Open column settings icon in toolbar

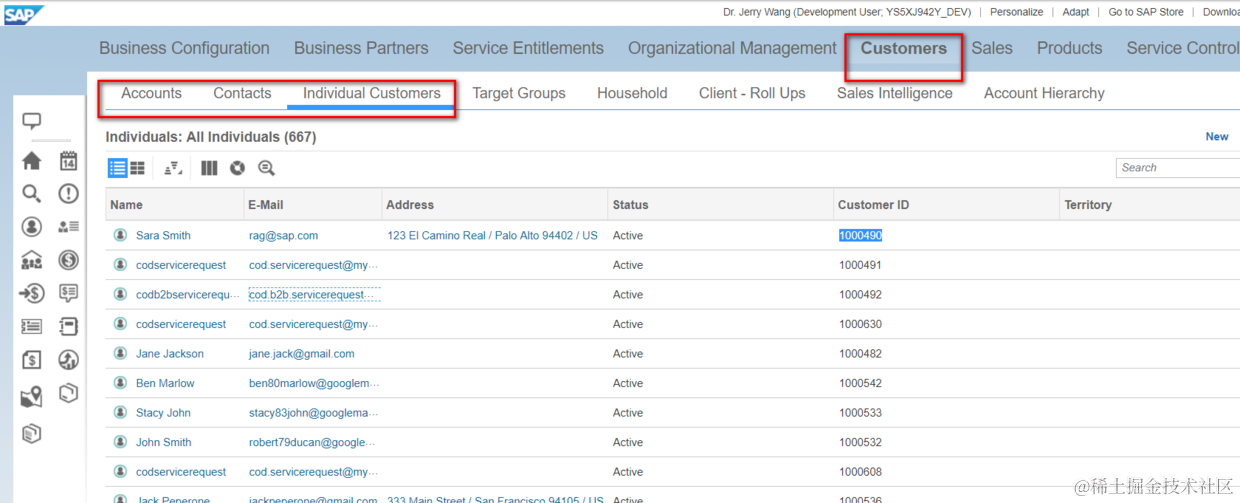(x=209, y=168)
